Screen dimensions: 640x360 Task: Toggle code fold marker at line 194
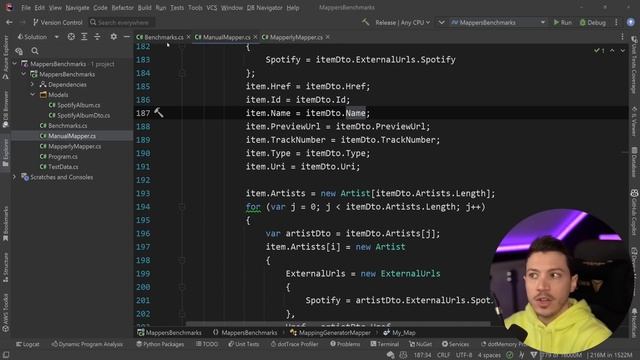click(x=182, y=207)
